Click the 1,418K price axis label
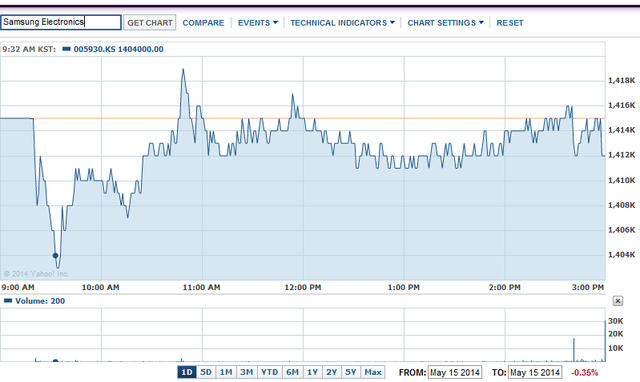 (622, 80)
